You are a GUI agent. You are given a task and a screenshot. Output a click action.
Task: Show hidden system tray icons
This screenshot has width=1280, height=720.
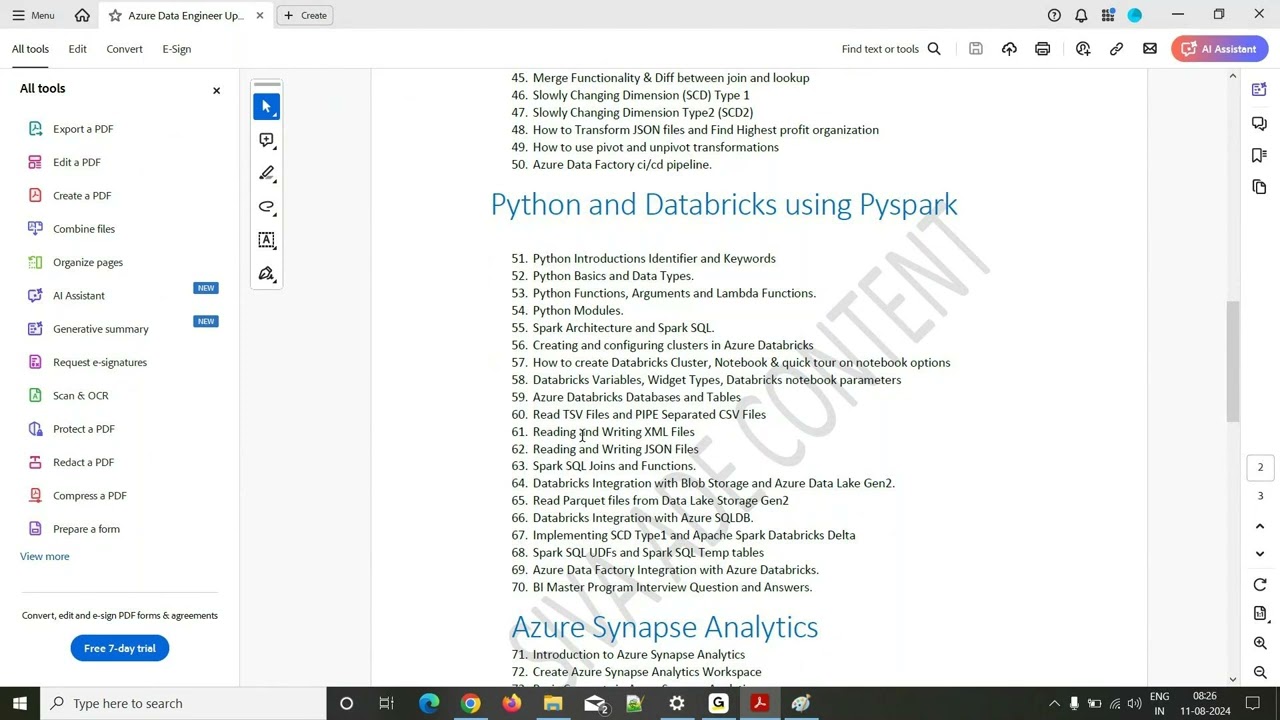tap(1054, 704)
